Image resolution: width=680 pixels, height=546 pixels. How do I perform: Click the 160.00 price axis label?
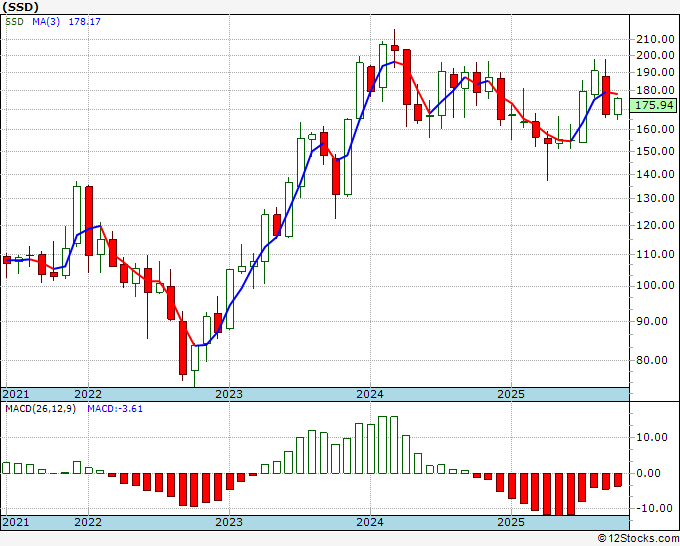tap(655, 129)
